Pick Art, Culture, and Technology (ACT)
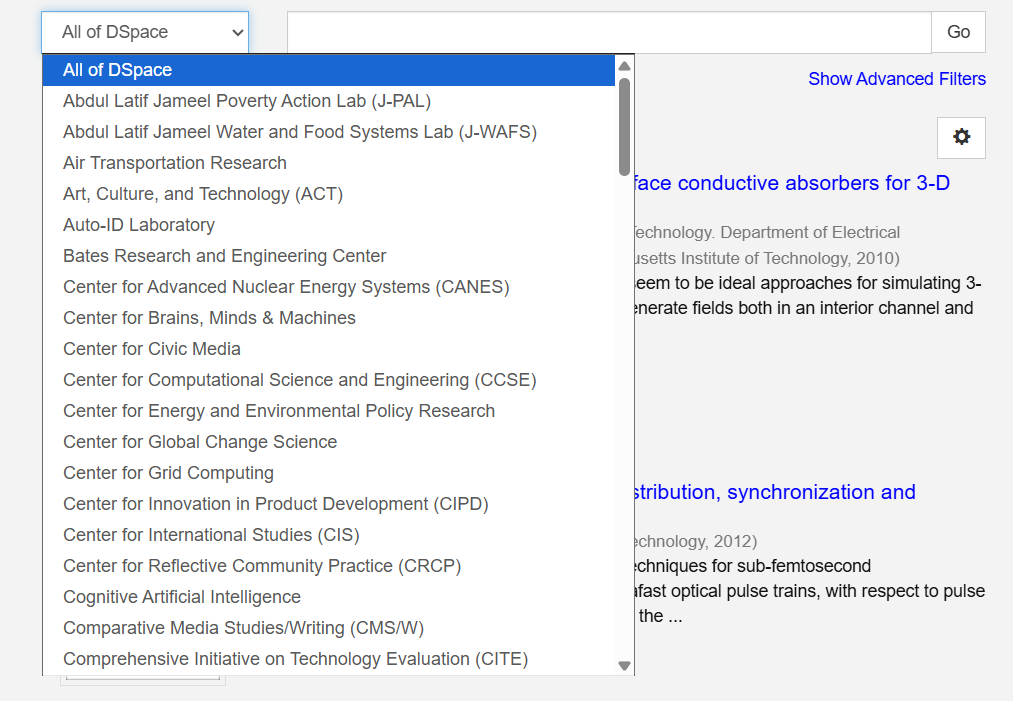Image resolution: width=1013 pixels, height=701 pixels. pos(203,194)
